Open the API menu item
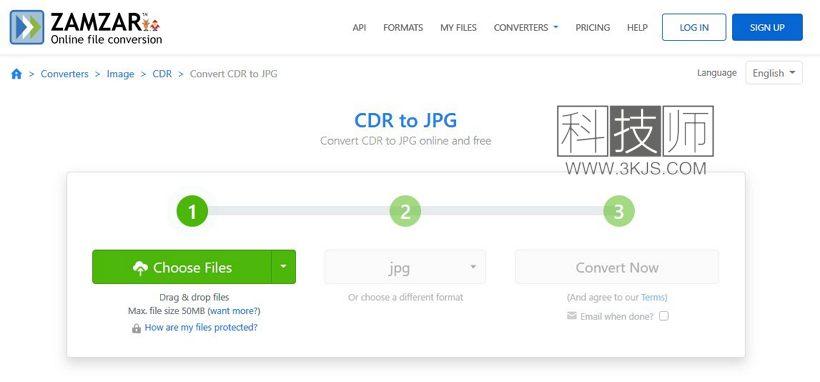Screen dimensions: 820x382 pos(359,28)
